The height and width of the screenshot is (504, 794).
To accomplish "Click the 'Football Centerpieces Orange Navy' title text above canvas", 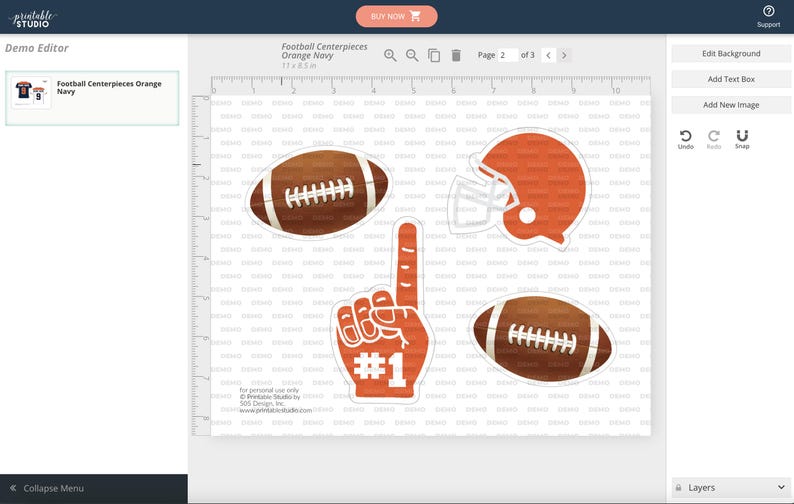I will [325, 51].
